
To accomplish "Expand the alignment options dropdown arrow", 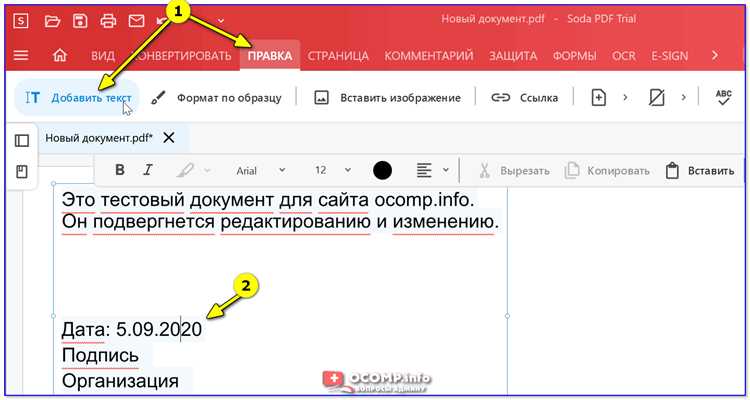I will [446, 170].
